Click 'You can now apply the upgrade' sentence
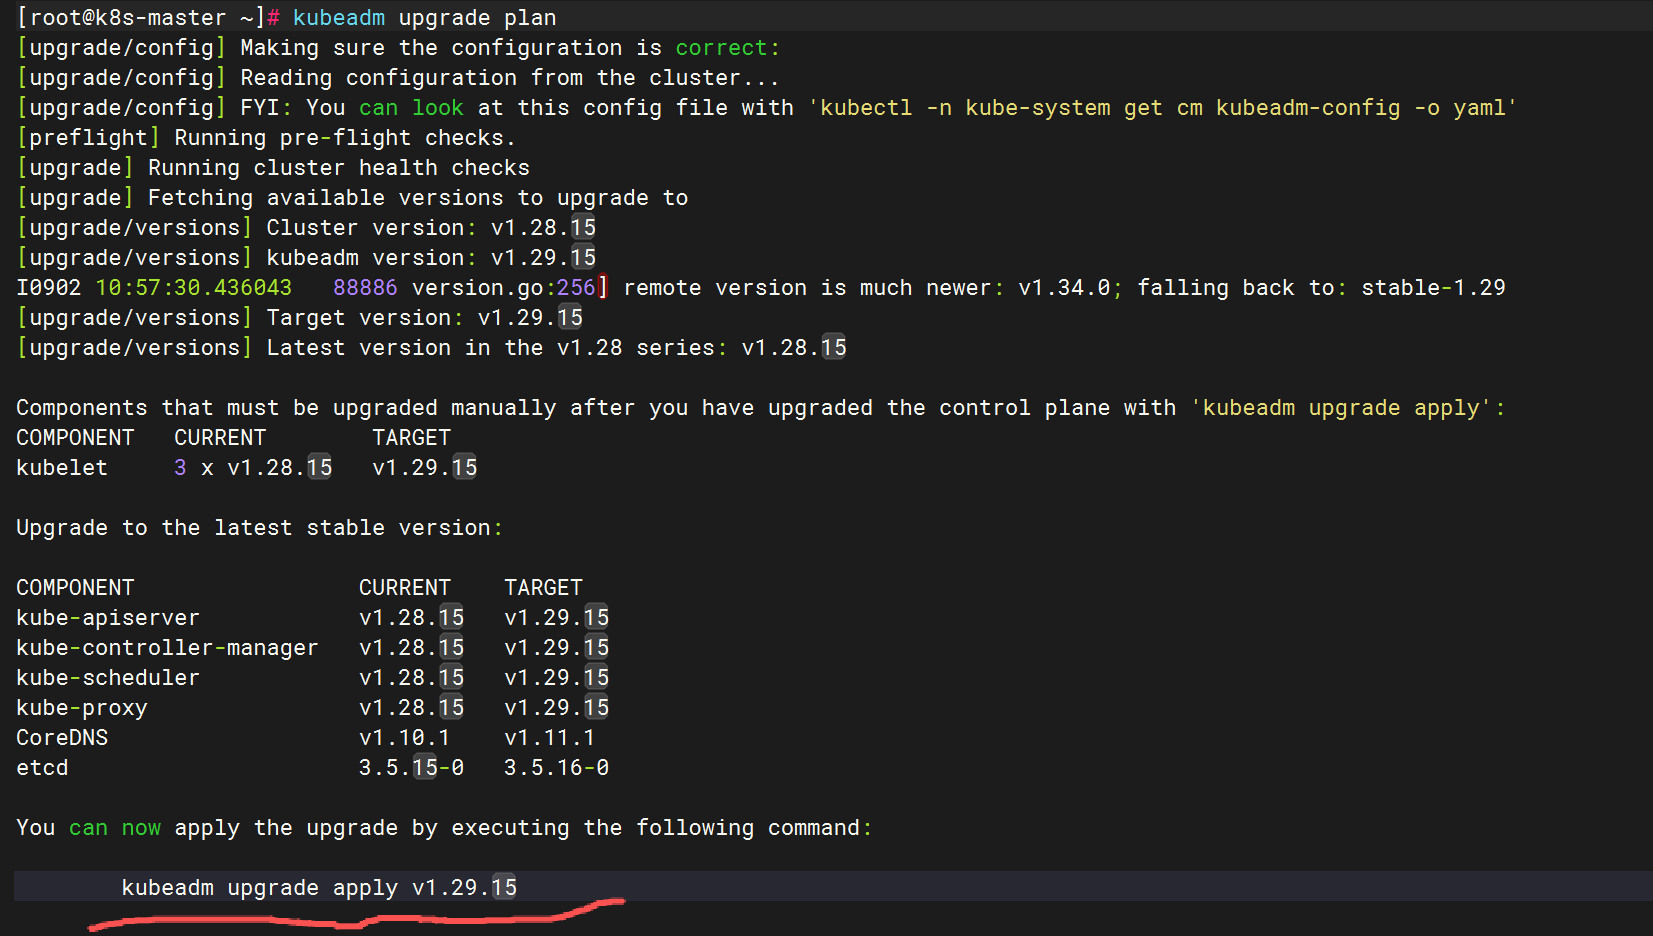 pyautogui.click(x=444, y=828)
